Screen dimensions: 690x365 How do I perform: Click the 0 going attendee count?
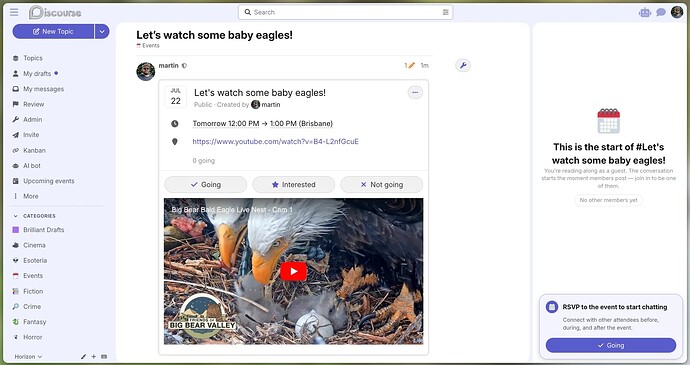pyautogui.click(x=204, y=161)
